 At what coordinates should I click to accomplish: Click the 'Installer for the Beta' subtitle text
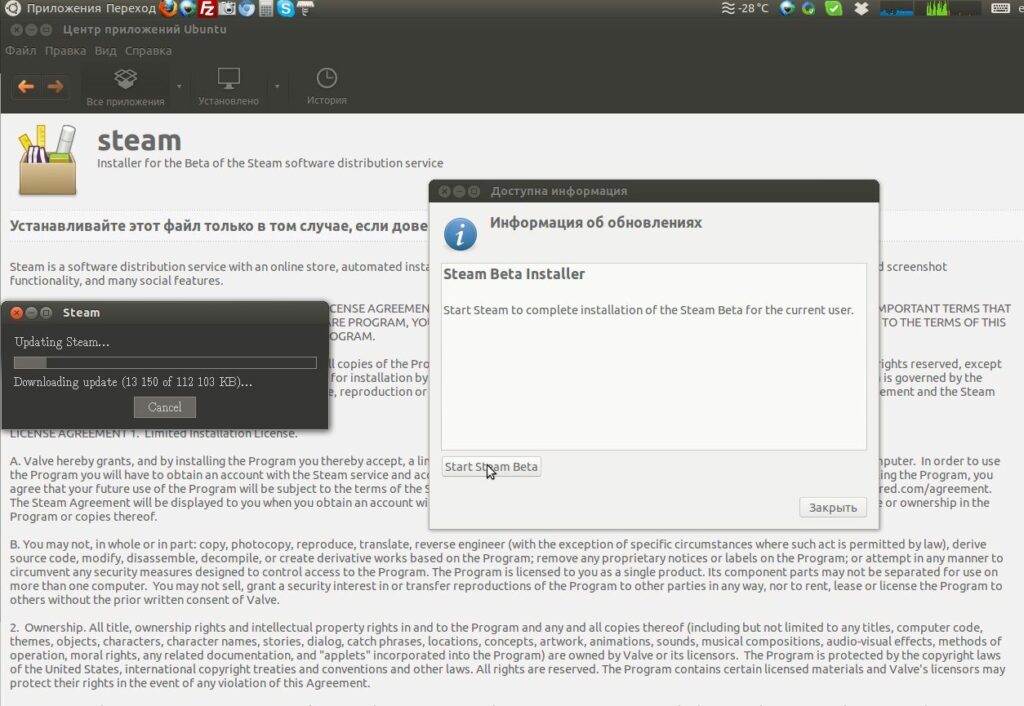click(x=270, y=163)
